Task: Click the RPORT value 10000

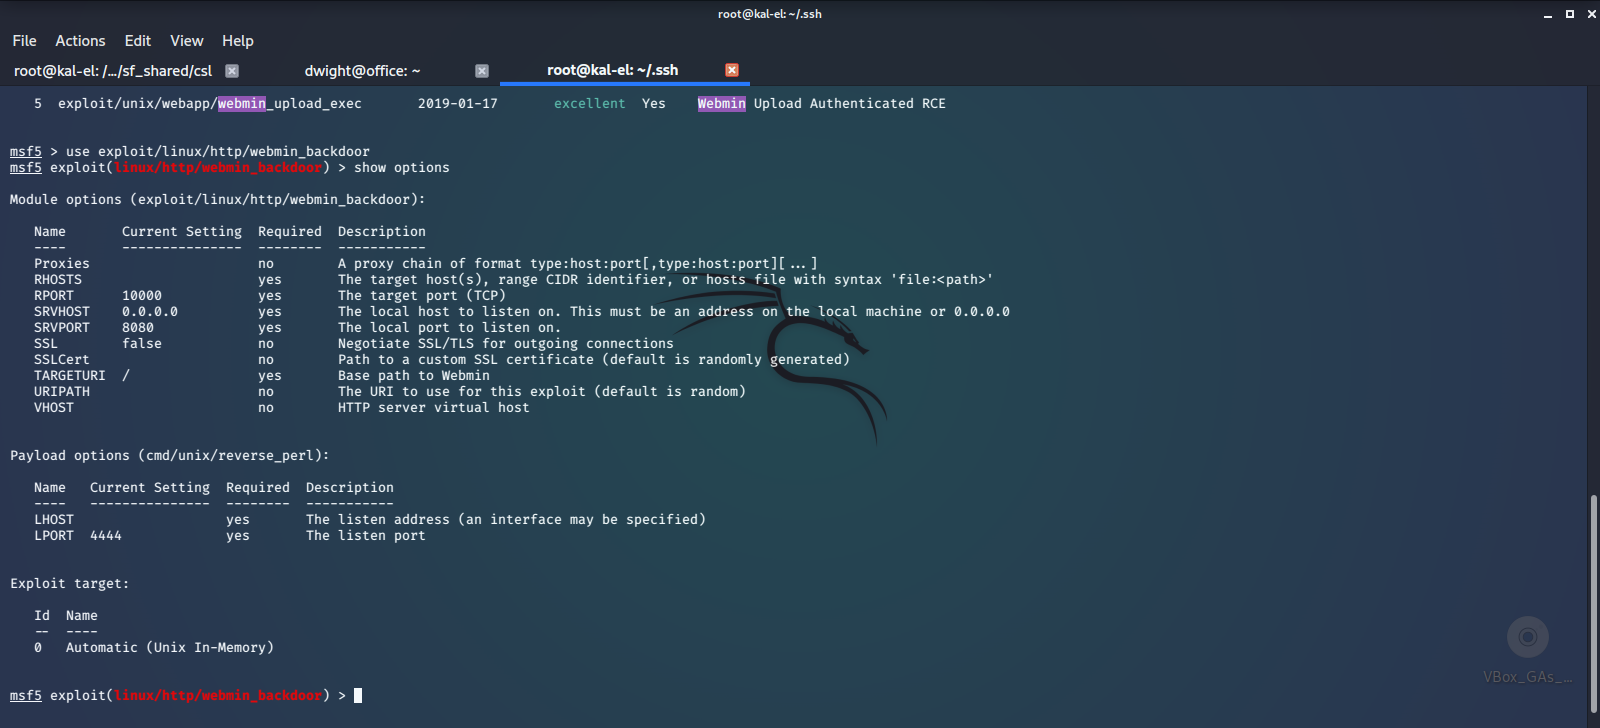Action: click(x=142, y=296)
